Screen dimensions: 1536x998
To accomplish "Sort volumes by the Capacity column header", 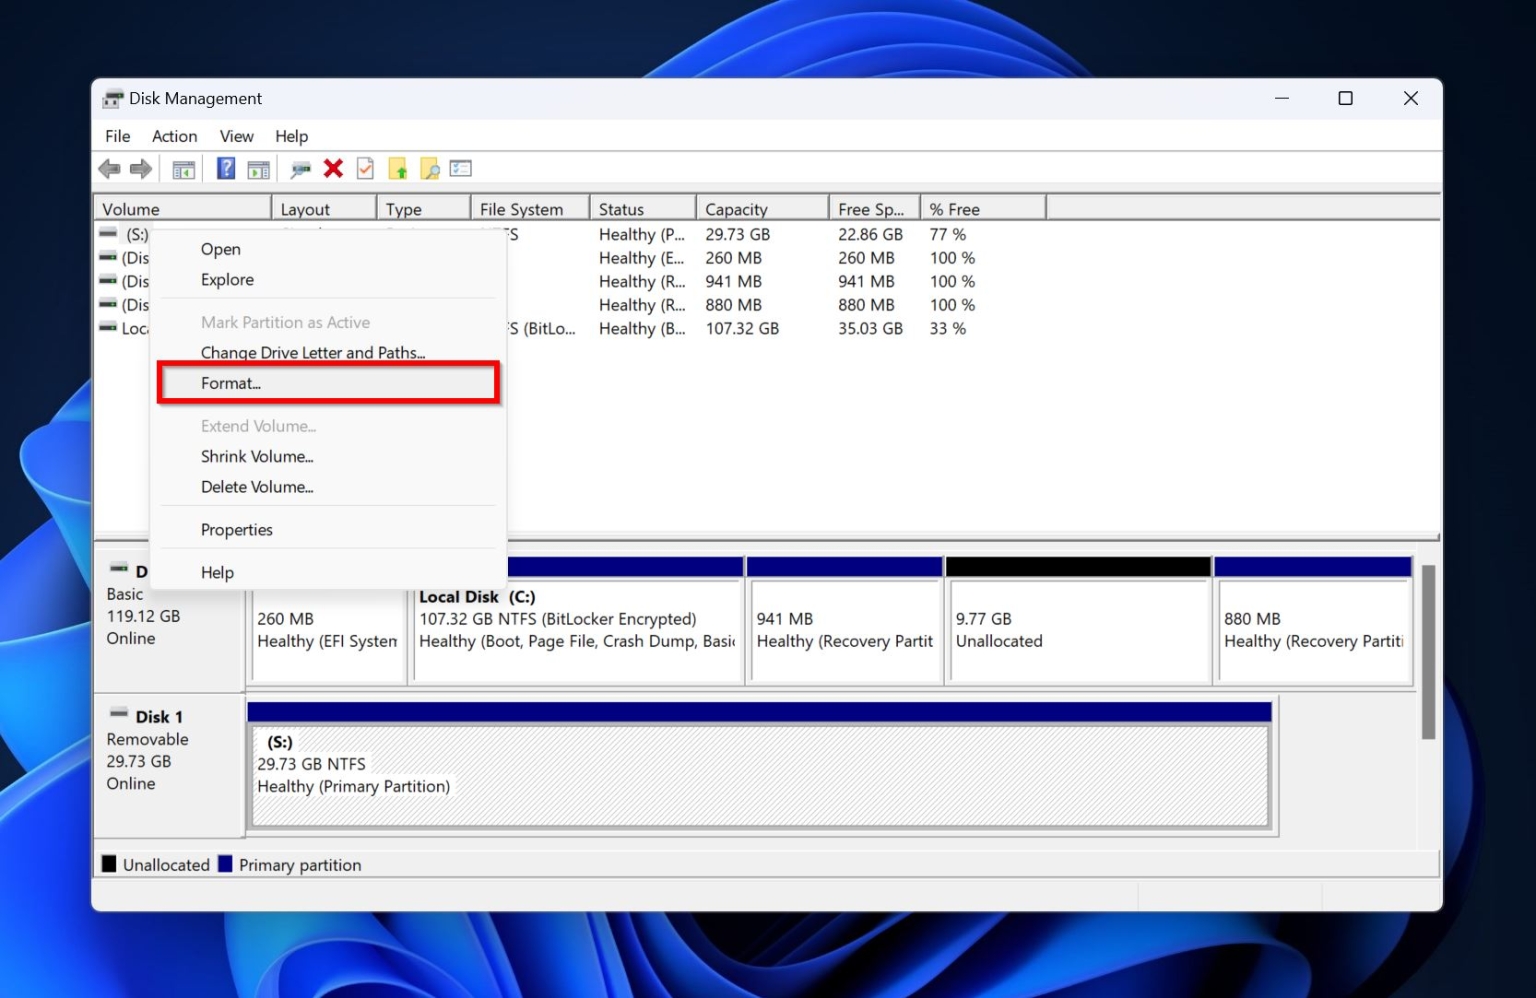I will pyautogui.click(x=737, y=208).
